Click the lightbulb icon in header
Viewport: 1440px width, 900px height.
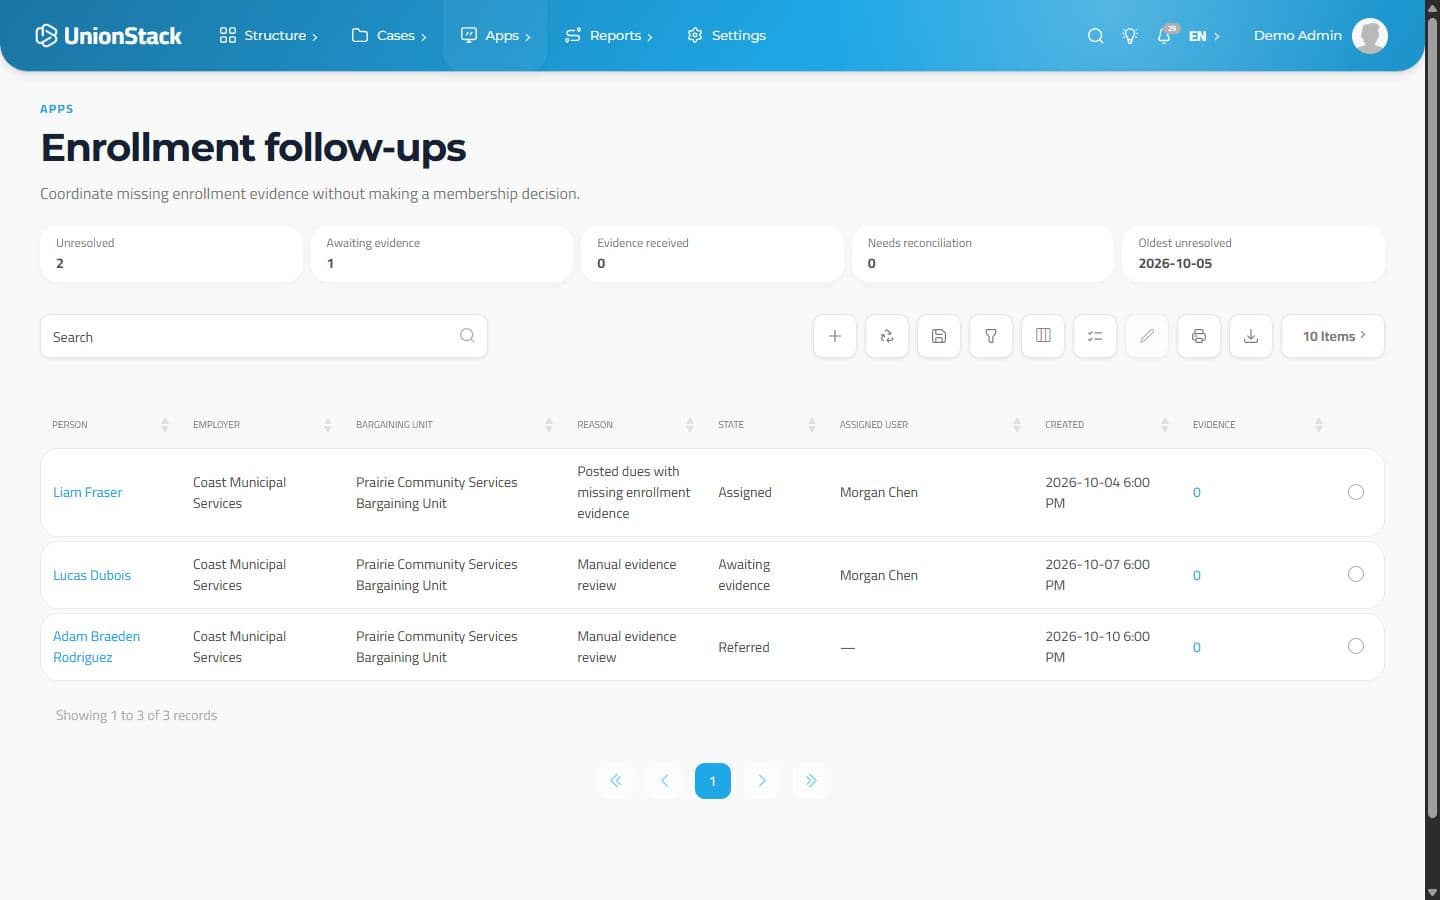coord(1130,35)
